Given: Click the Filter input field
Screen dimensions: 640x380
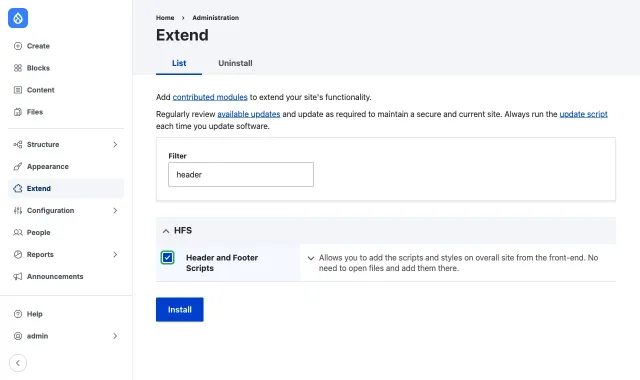Looking at the screenshot, I should [241, 175].
